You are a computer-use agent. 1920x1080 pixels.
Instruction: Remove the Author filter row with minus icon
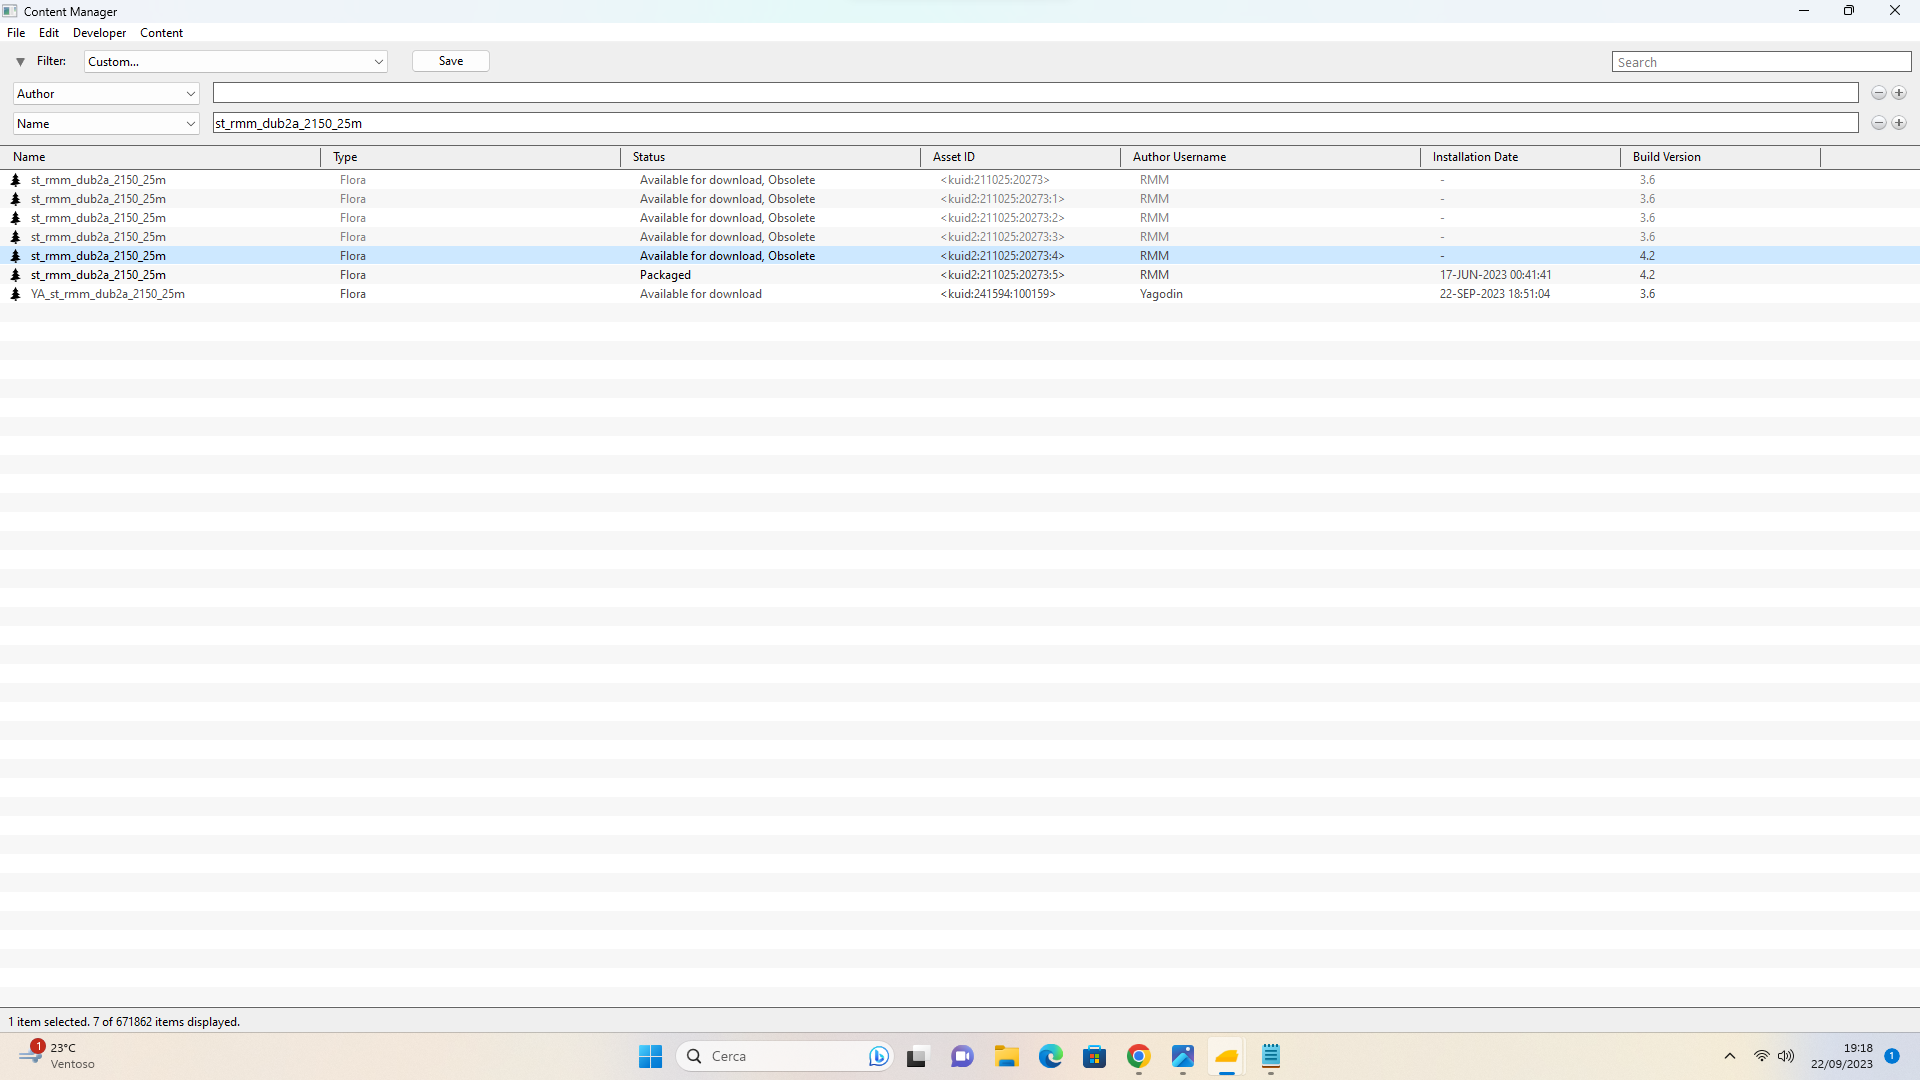tap(1879, 93)
